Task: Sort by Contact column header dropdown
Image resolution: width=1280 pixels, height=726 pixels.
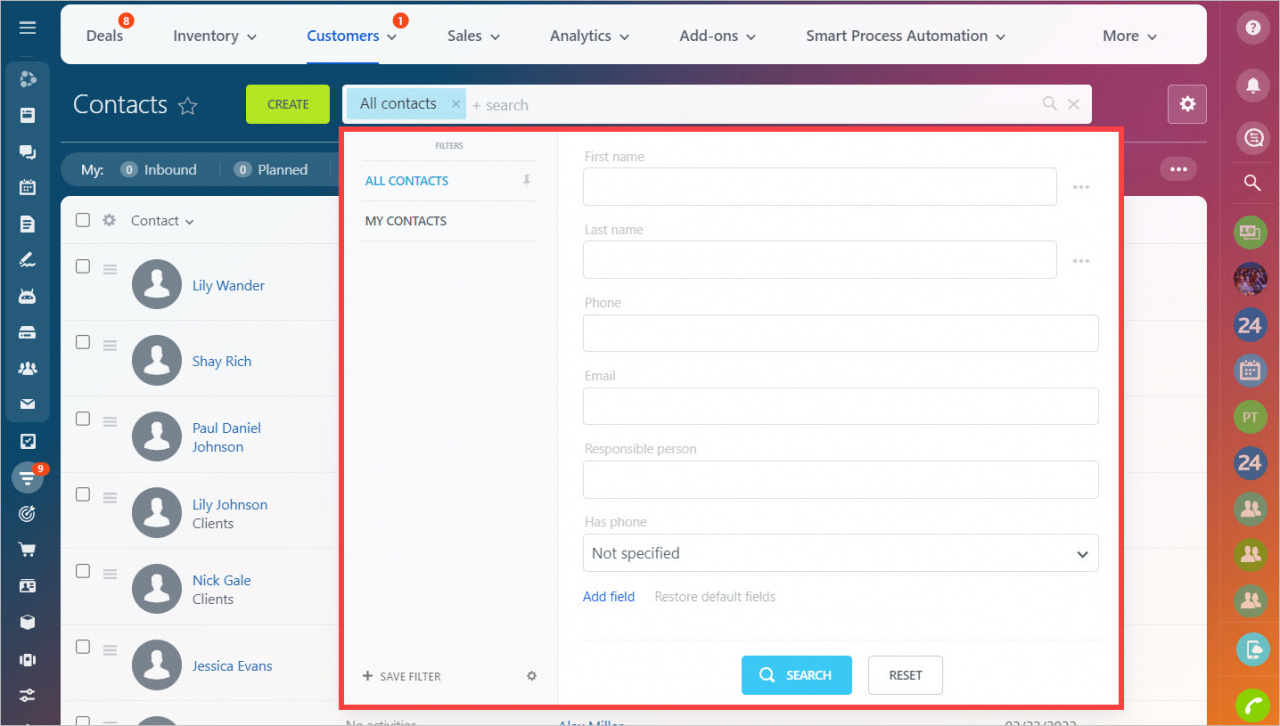Action: 163,221
